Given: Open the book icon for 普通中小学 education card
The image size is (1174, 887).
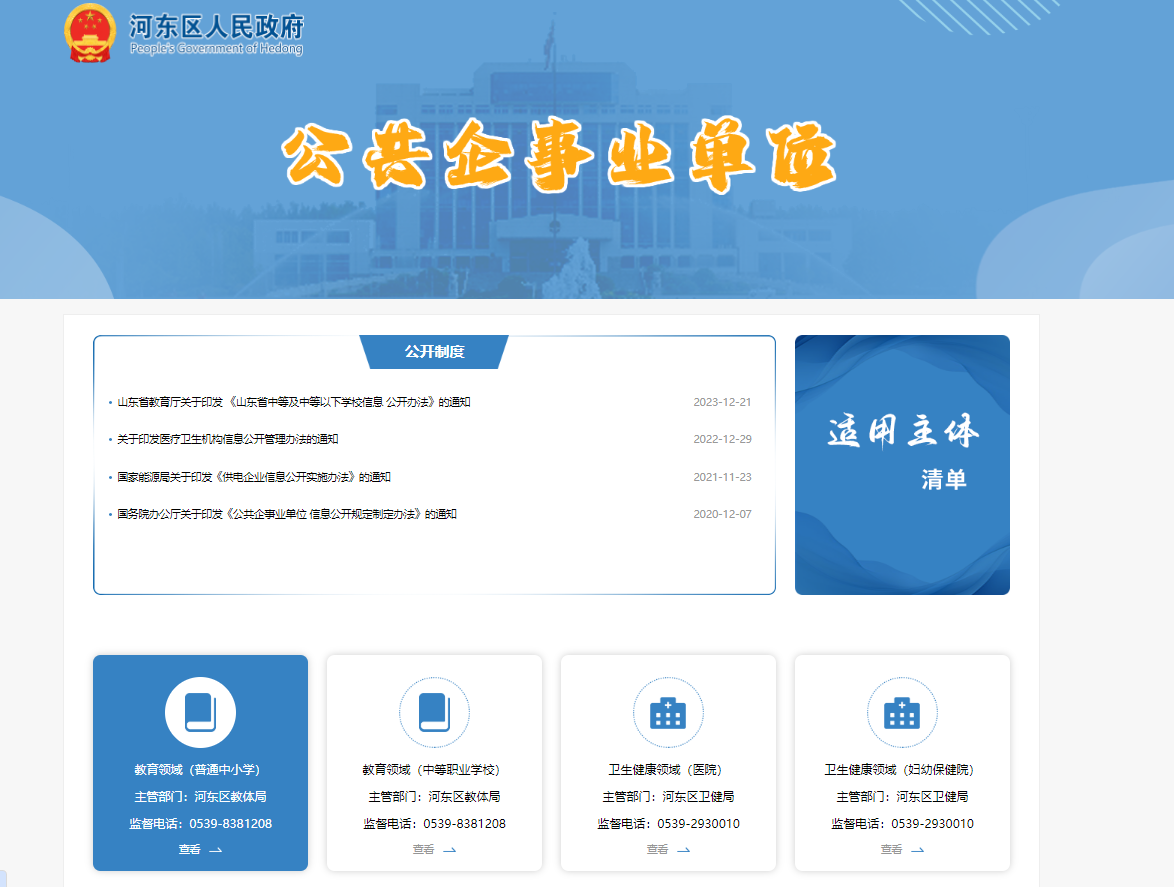Looking at the screenshot, I should coord(201,713).
